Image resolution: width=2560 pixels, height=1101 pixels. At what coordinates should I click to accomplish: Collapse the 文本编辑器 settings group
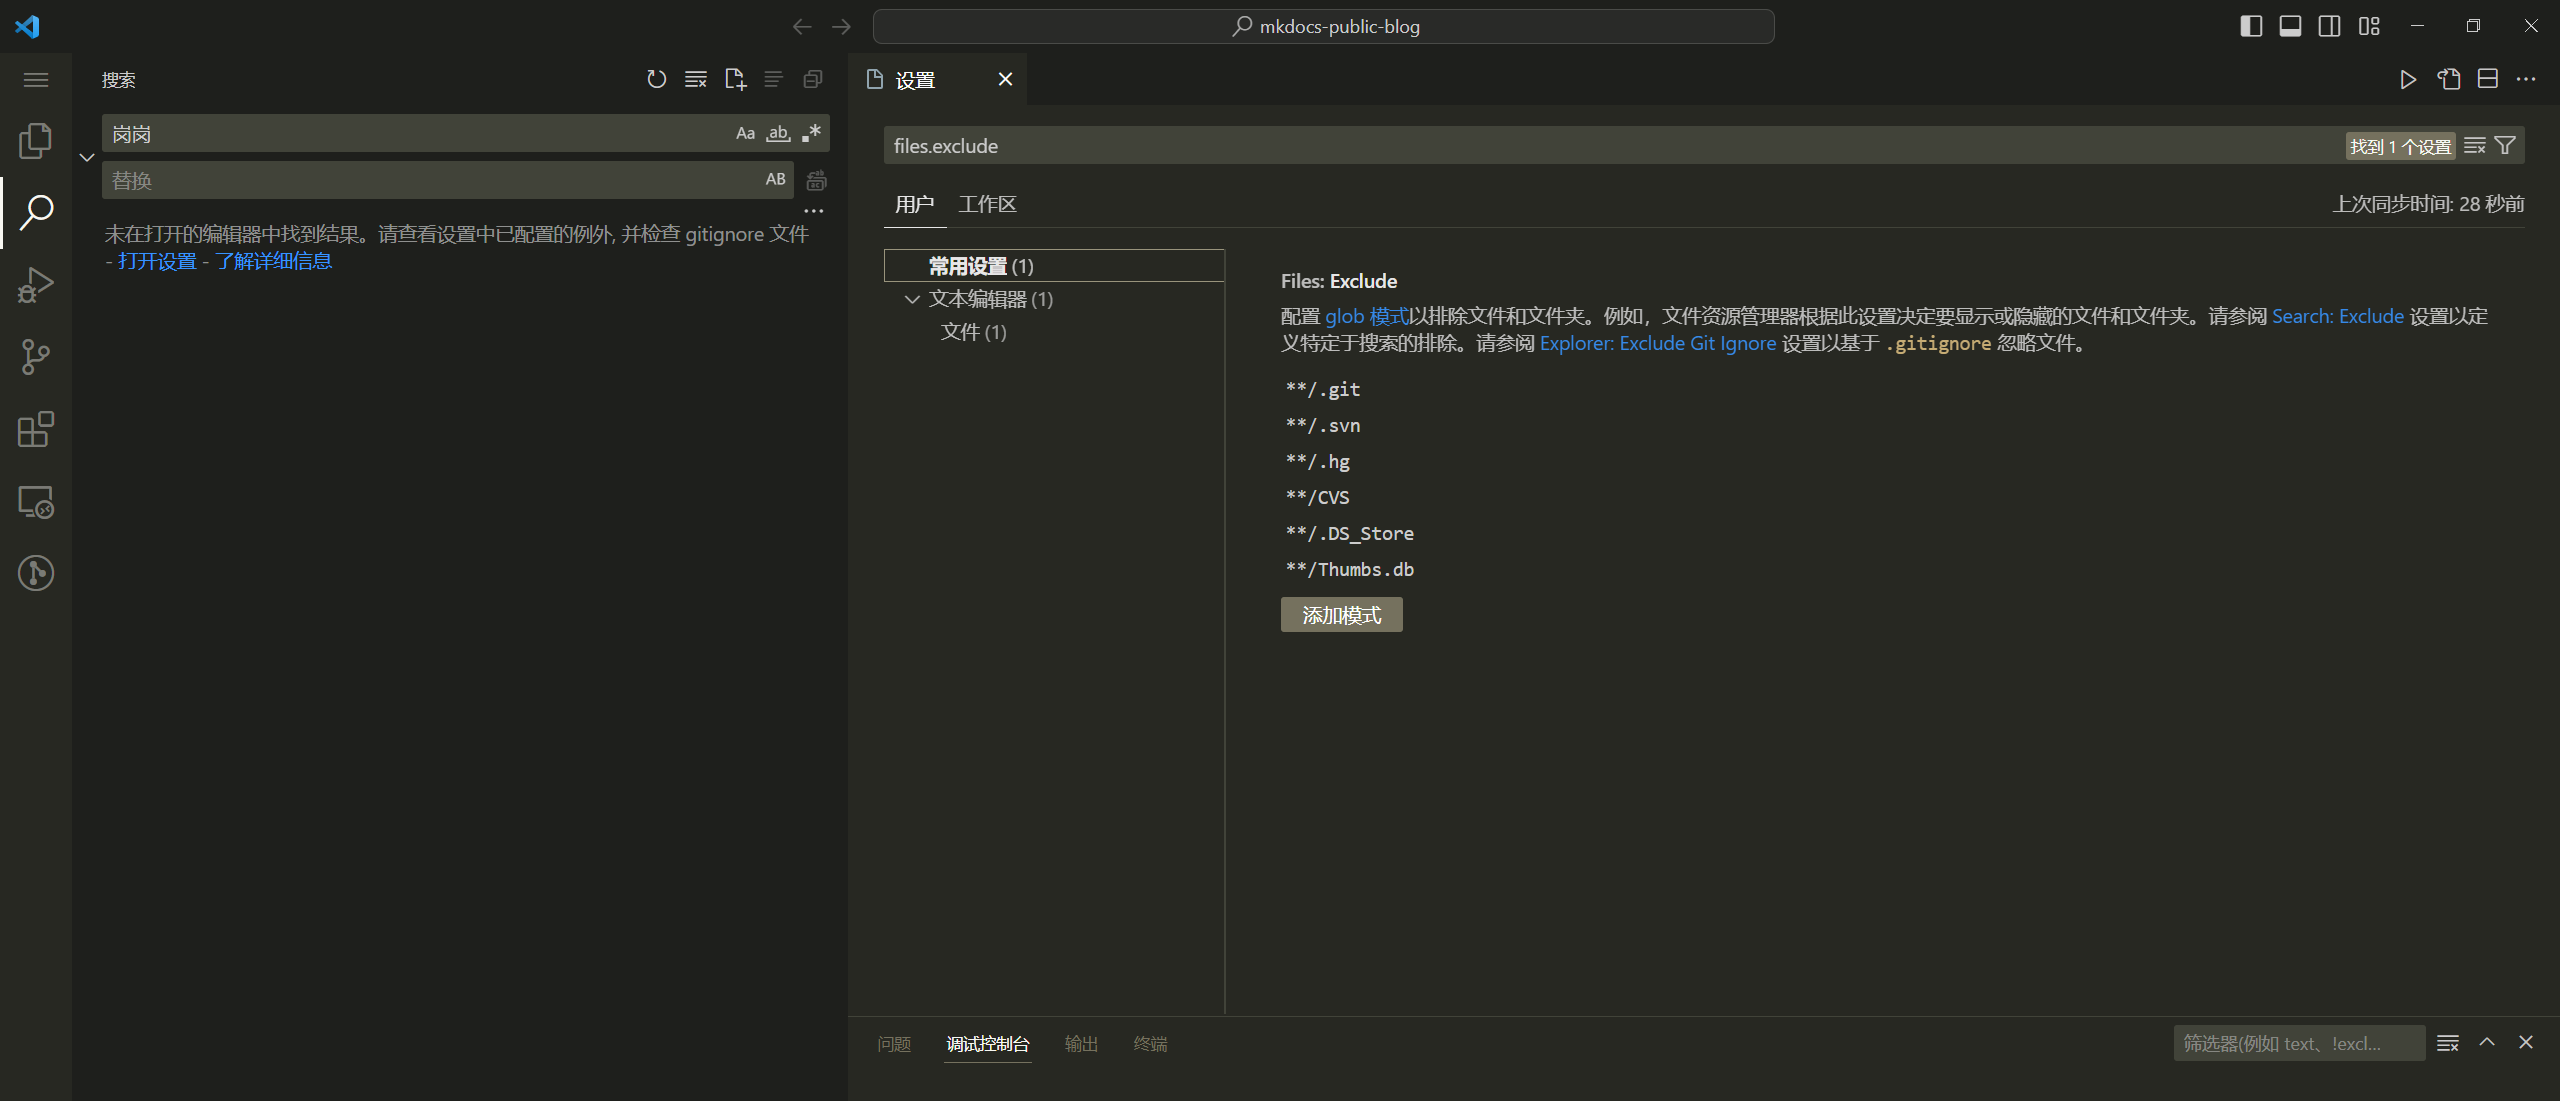pos(912,299)
